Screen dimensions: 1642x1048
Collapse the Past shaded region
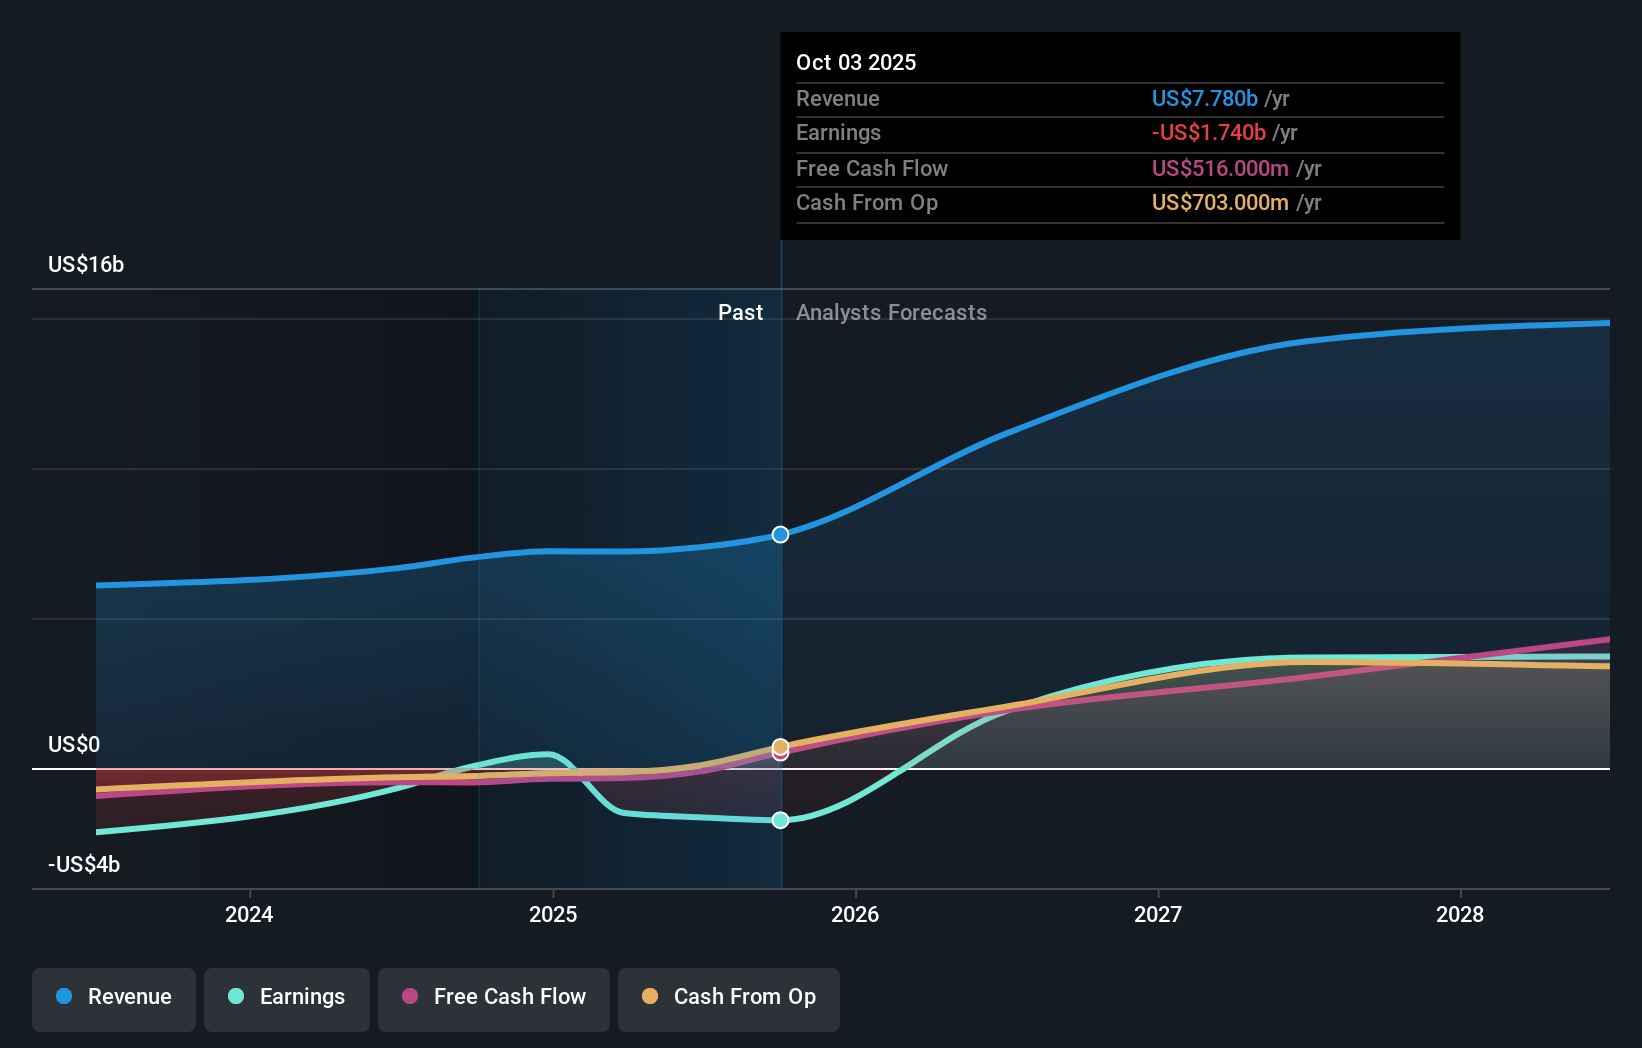click(x=740, y=312)
